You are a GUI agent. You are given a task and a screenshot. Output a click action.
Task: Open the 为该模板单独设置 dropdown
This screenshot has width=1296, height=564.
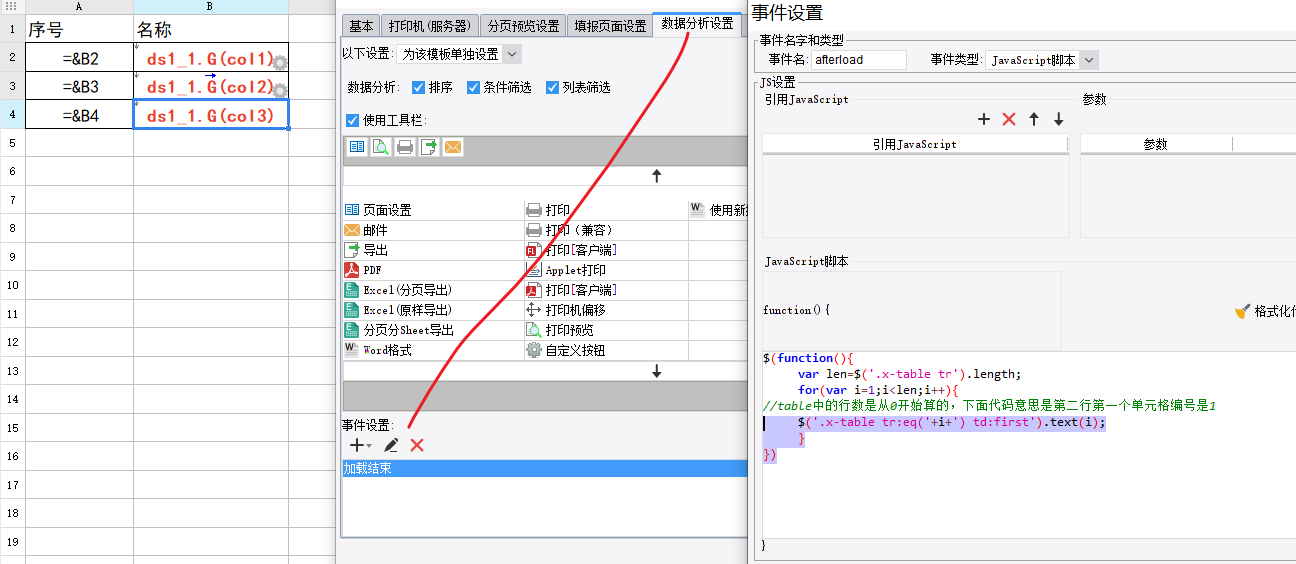click(x=460, y=54)
